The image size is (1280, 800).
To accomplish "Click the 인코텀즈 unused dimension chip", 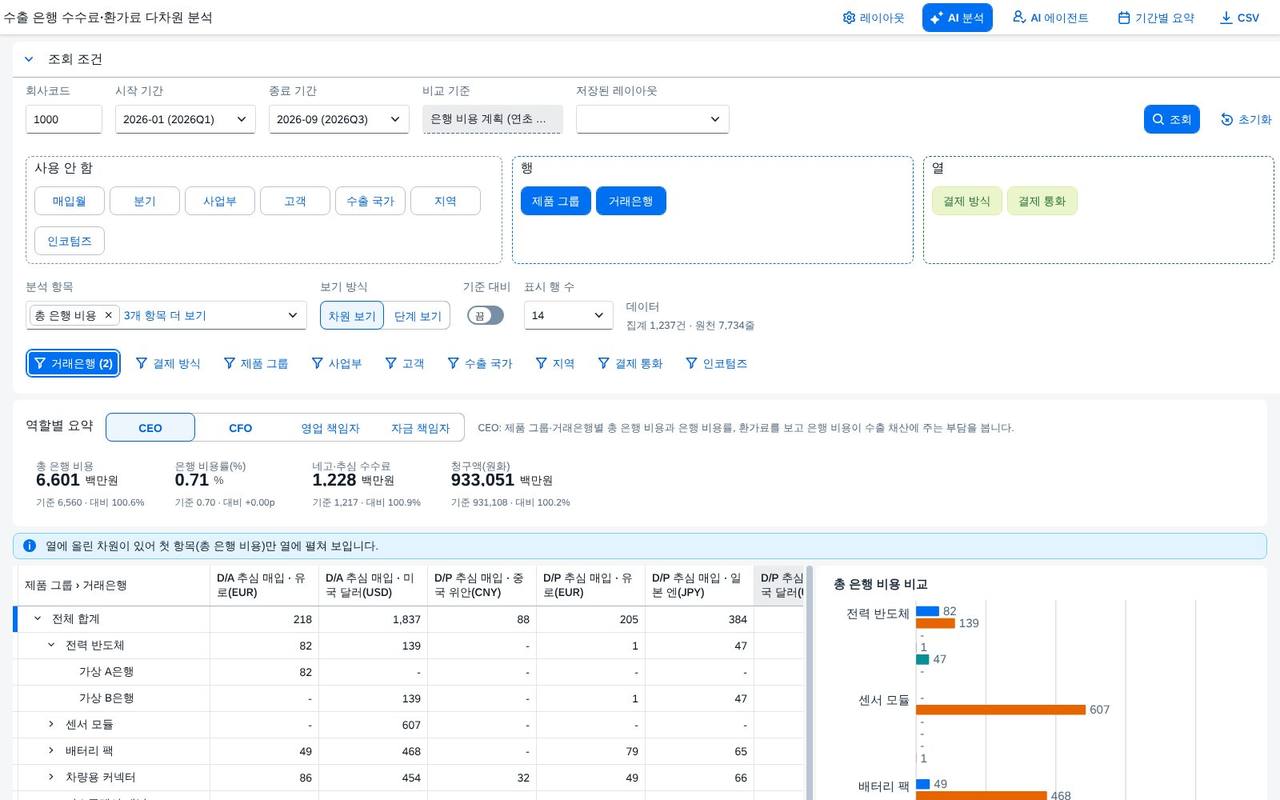I will (69, 241).
